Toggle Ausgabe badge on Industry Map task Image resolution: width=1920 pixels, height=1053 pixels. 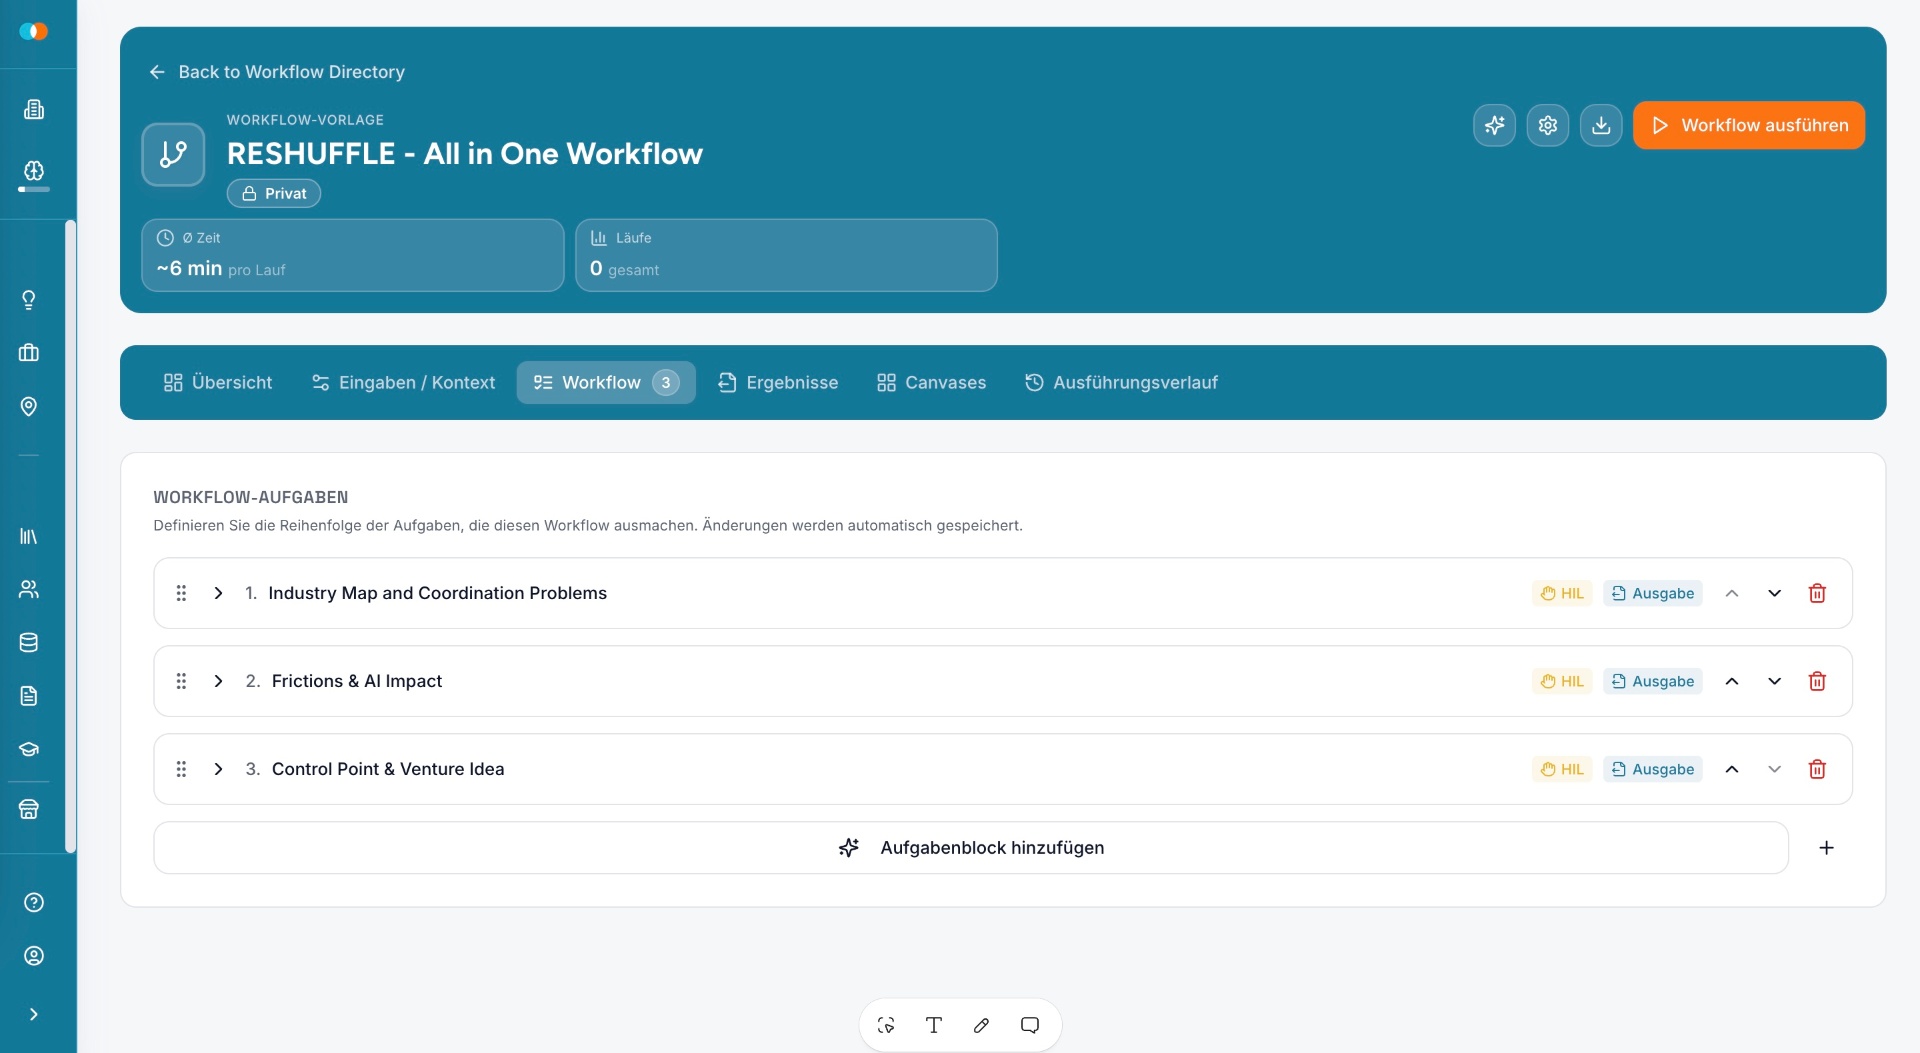point(1653,593)
